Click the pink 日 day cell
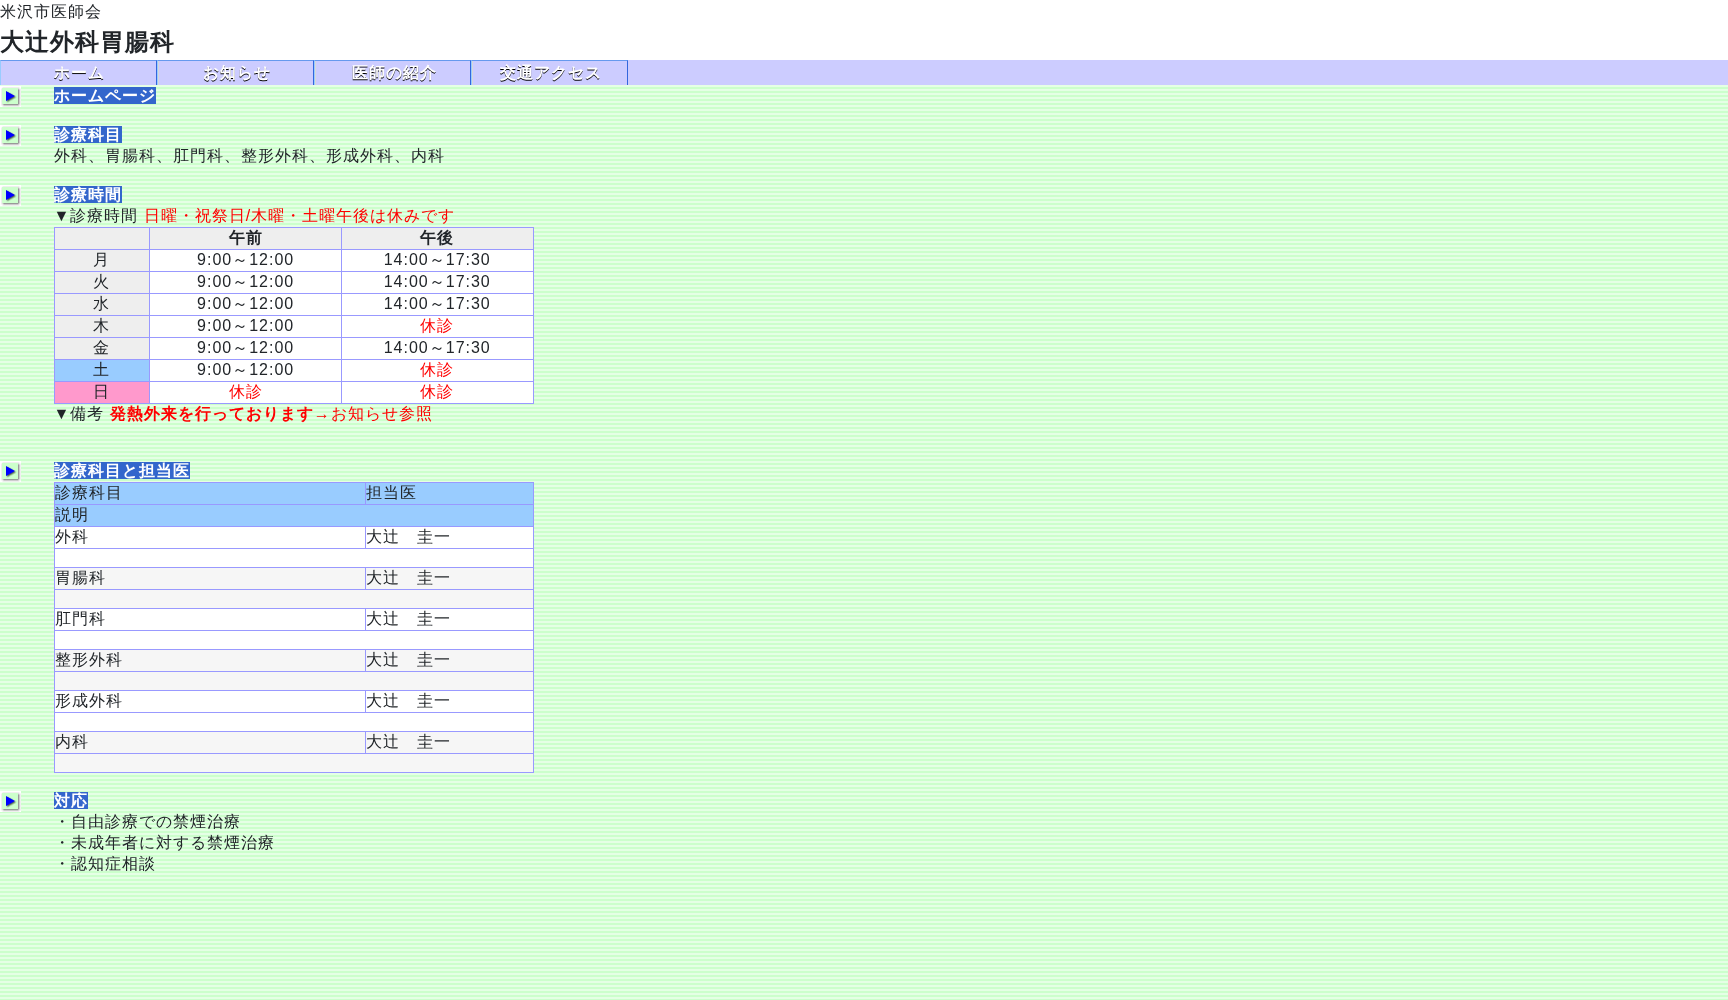The height and width of the screenshot is (1000, 1728). click(101, 392)
